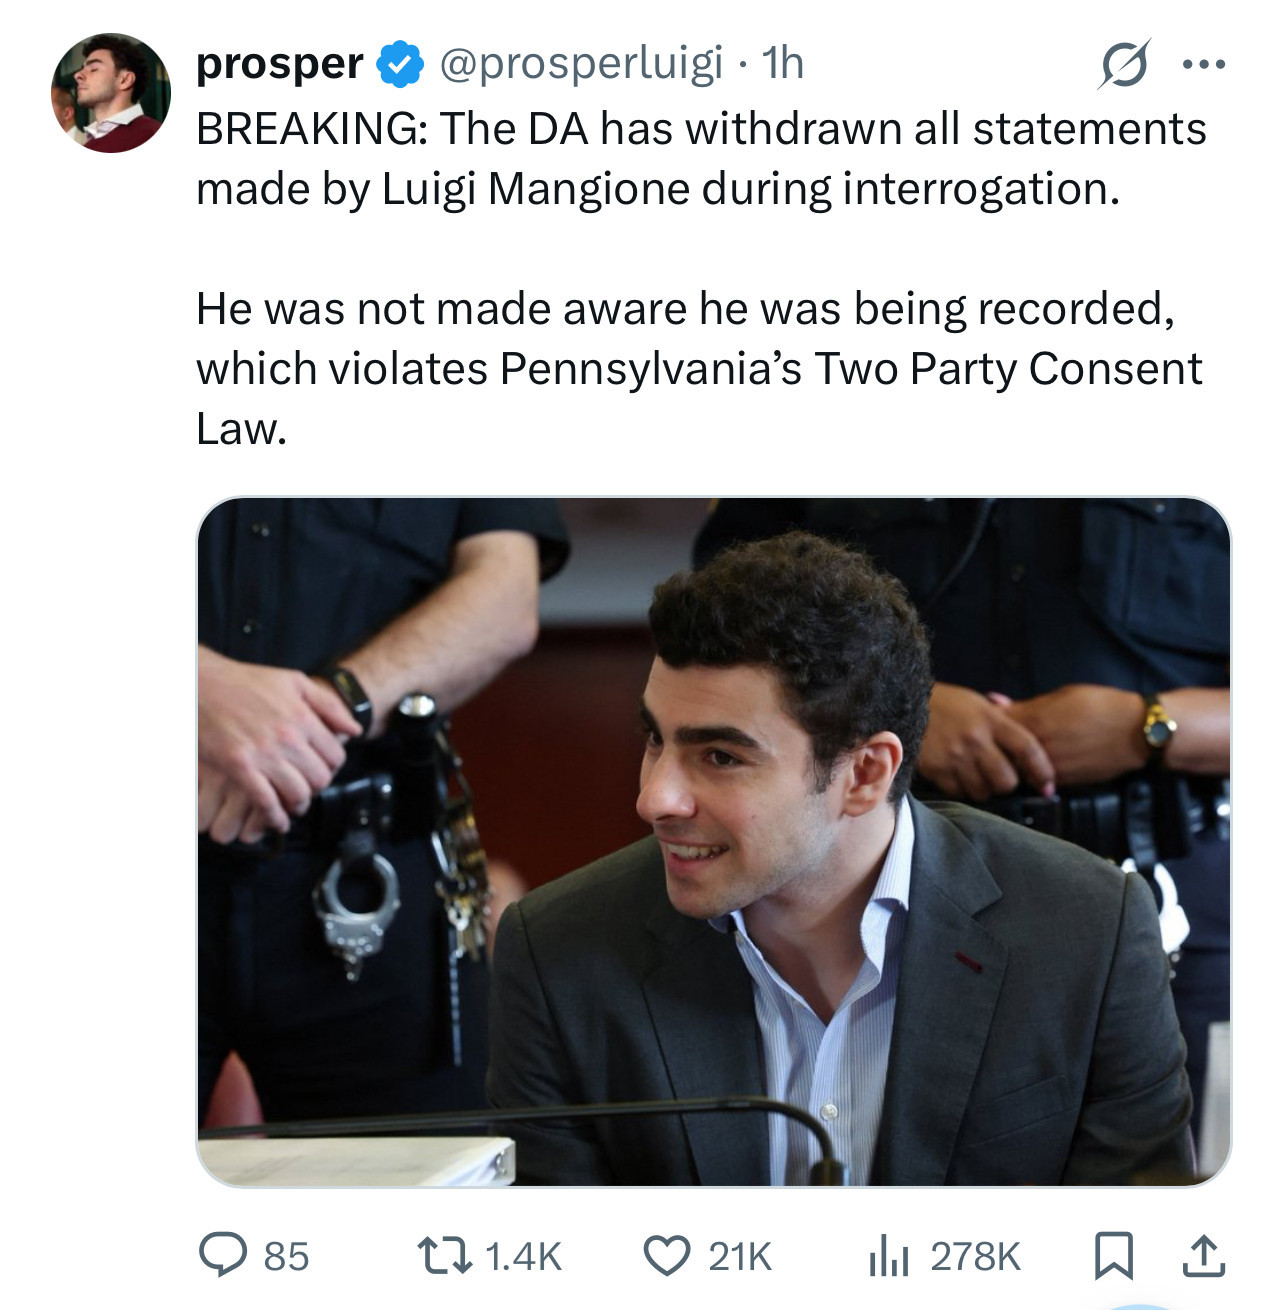
Task: Click the reply speech bubble icon
Action: tap(223, 1255)
